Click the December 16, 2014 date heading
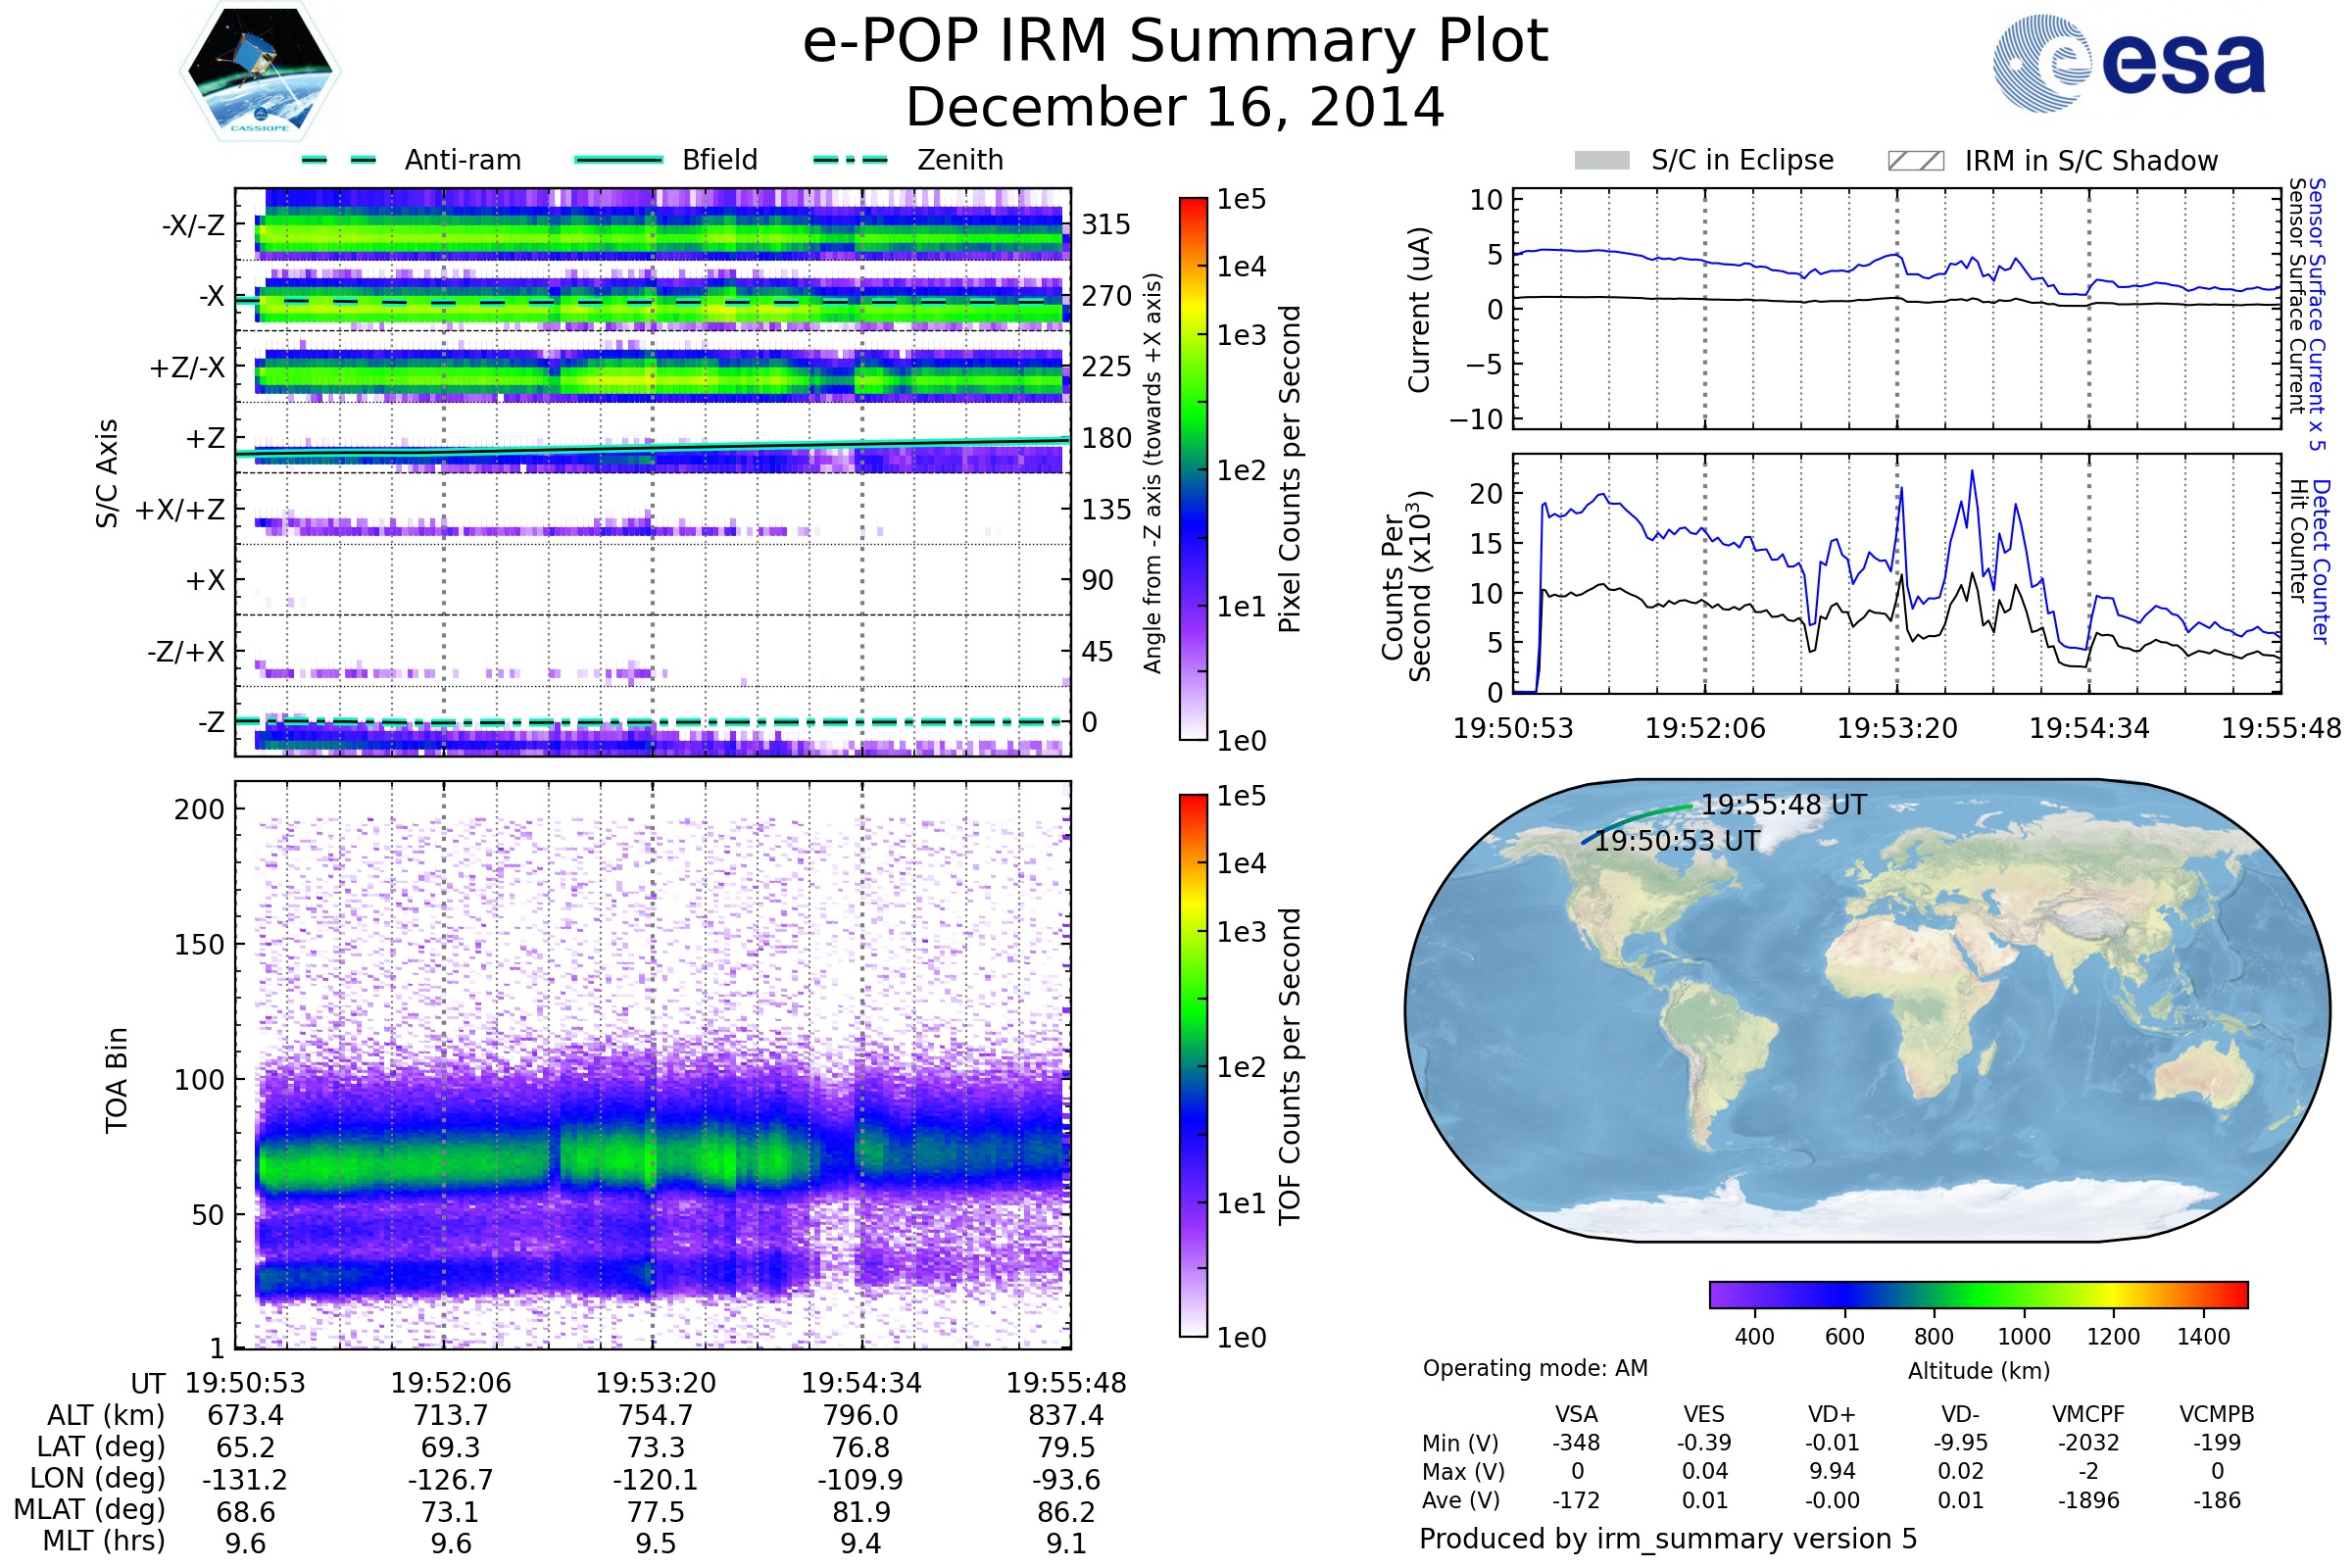Screen dimensions: 2352x1568 1175,108
